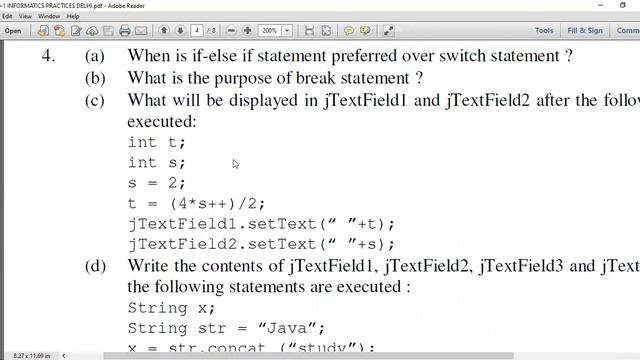Click the Save to cloud upload icon
Viewport: 640px width, 360px height.
coord(92,31)
